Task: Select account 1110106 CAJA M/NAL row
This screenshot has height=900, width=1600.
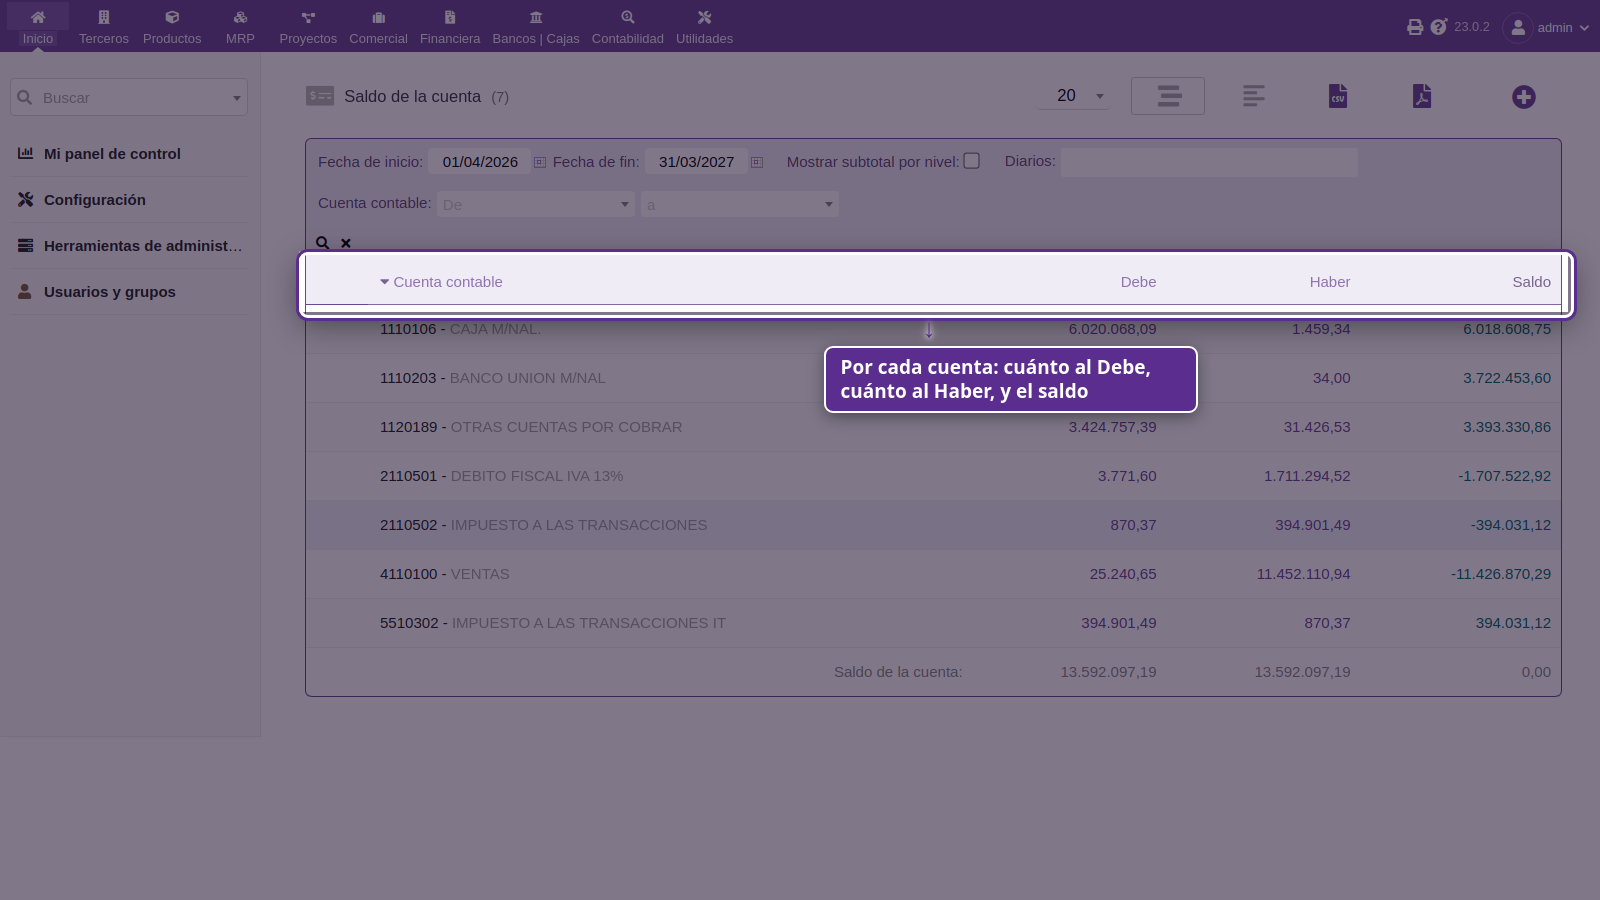Action: point(933,329)
